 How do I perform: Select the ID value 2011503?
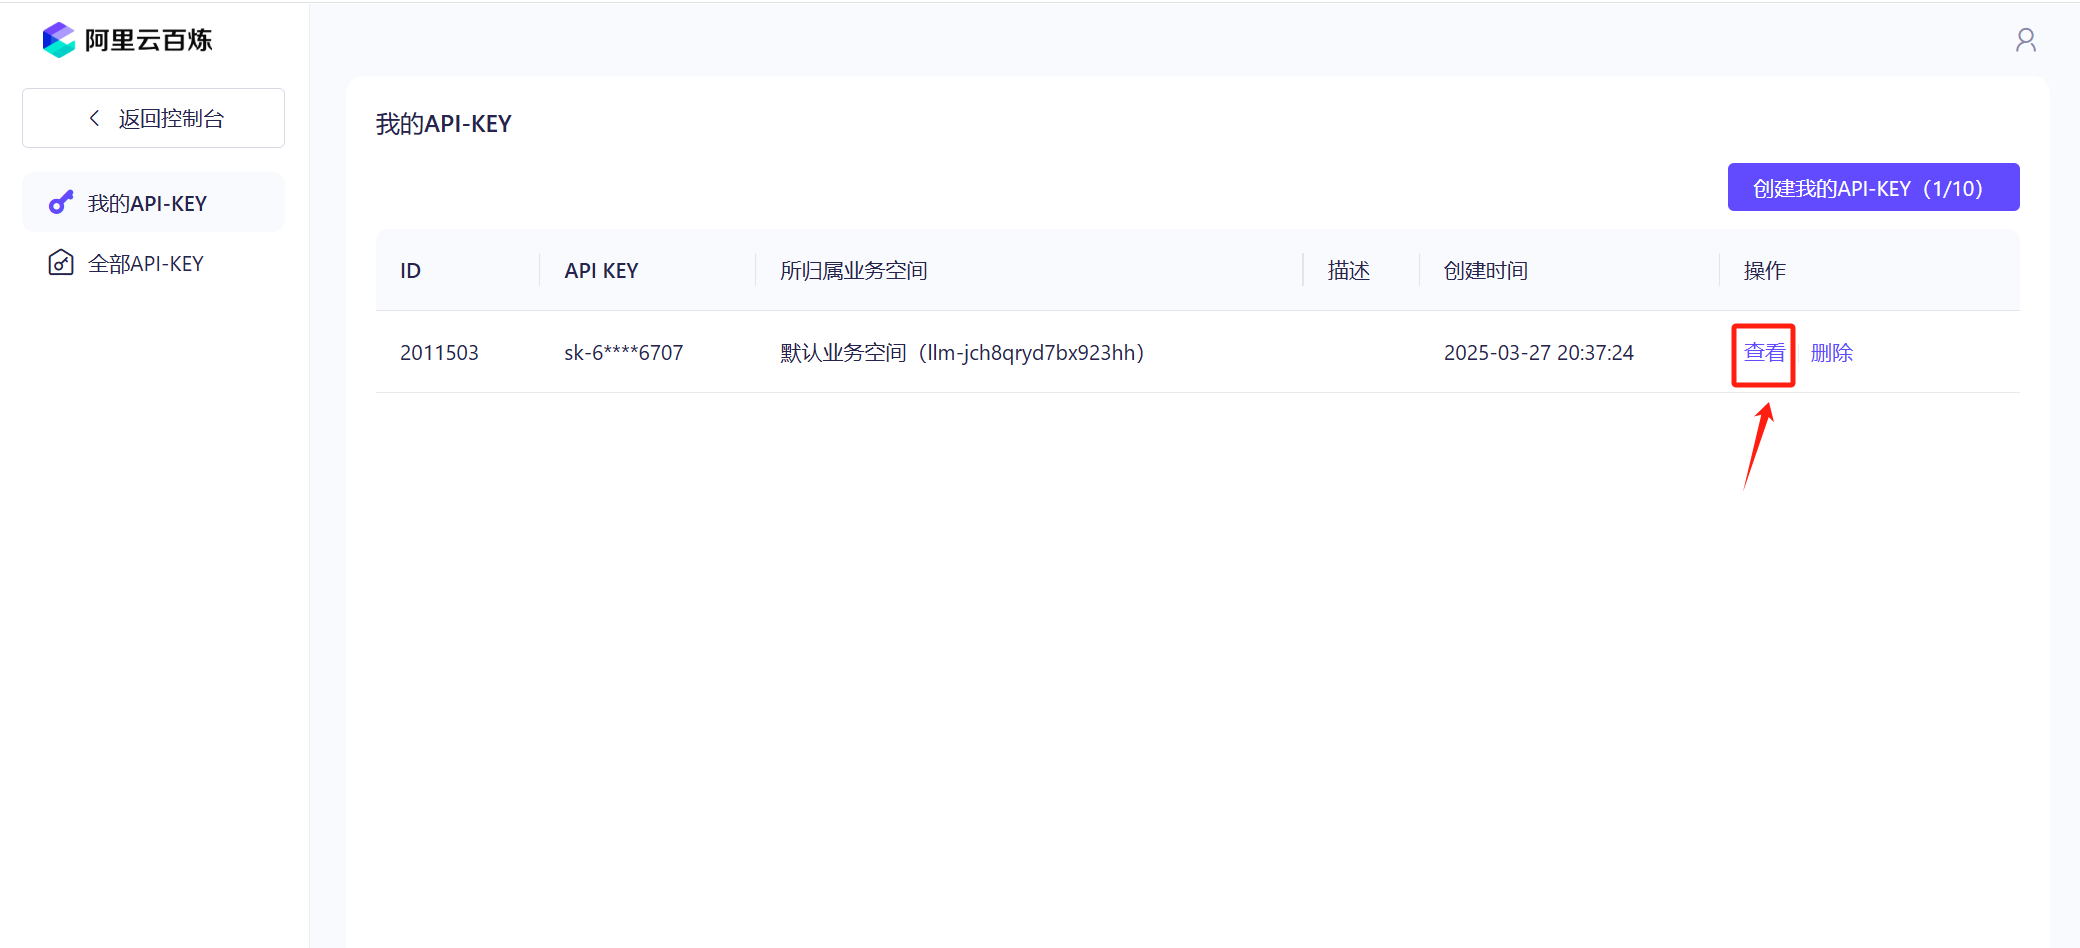pyautogui.click(x=439, y=353)
